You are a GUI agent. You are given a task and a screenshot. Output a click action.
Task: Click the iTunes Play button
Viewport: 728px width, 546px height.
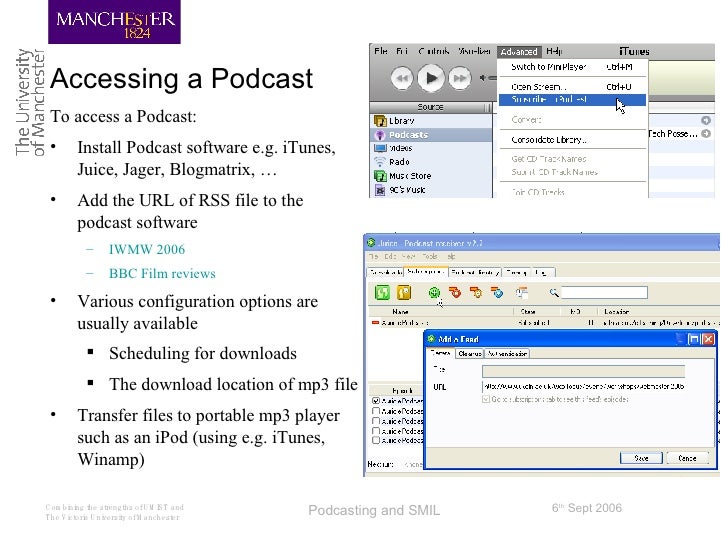pos(431,78)
